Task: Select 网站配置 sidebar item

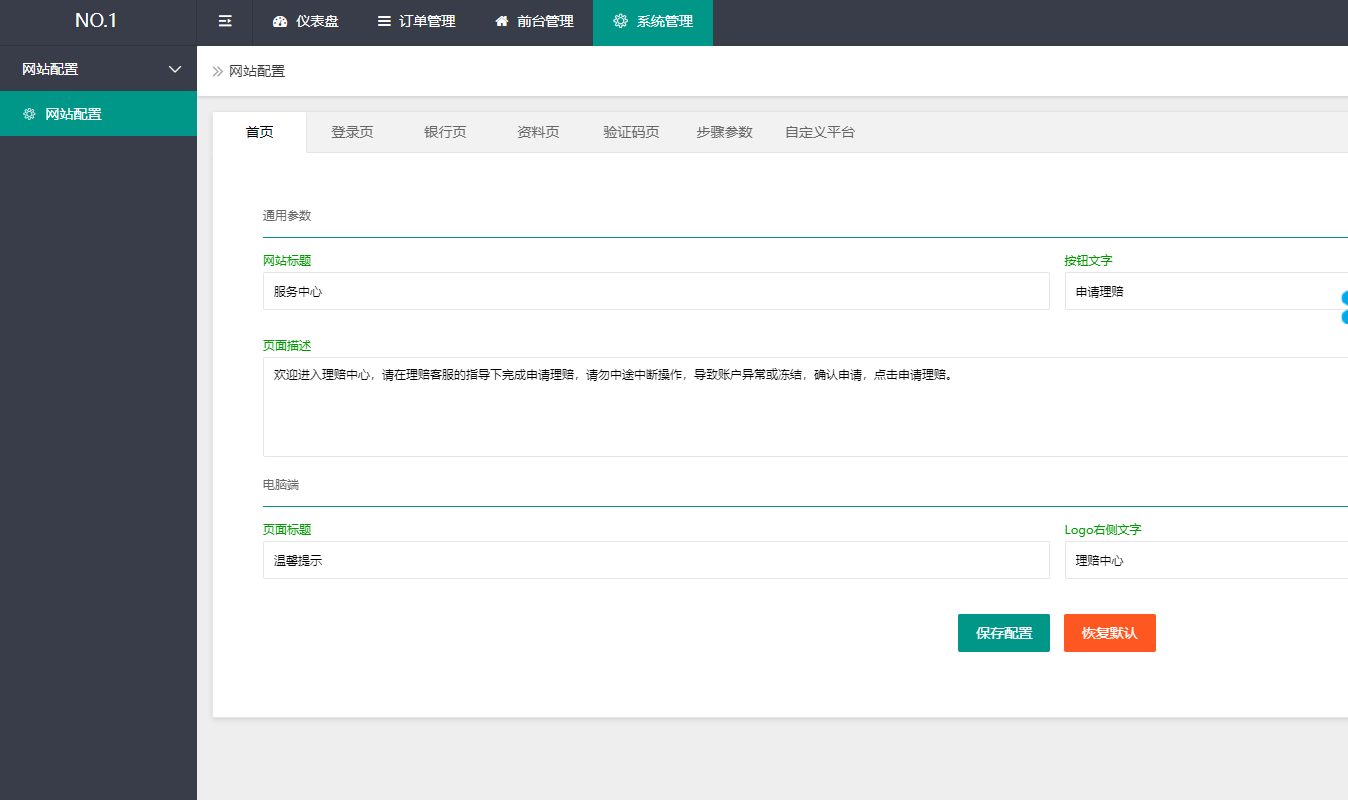Action: coord(98,114)
